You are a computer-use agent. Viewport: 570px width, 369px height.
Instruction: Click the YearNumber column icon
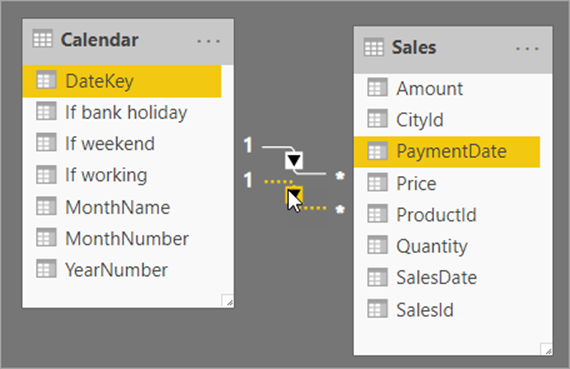click(46, 269)
